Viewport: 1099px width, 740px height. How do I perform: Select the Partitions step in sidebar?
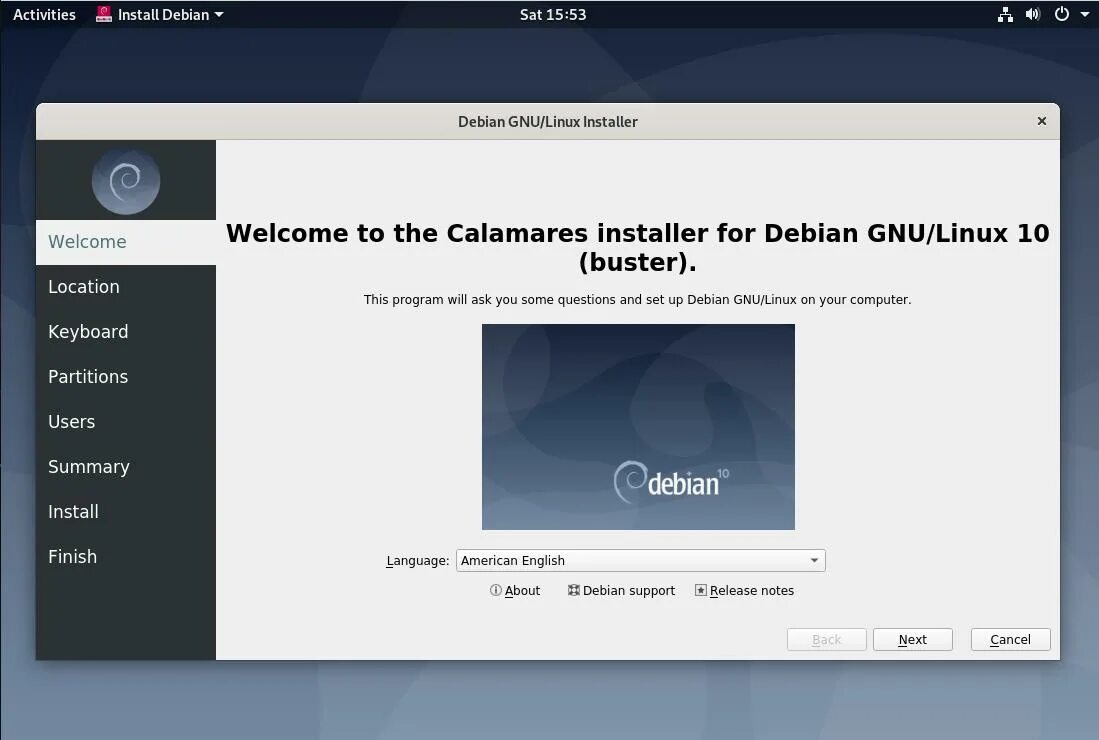pos(126,376)
